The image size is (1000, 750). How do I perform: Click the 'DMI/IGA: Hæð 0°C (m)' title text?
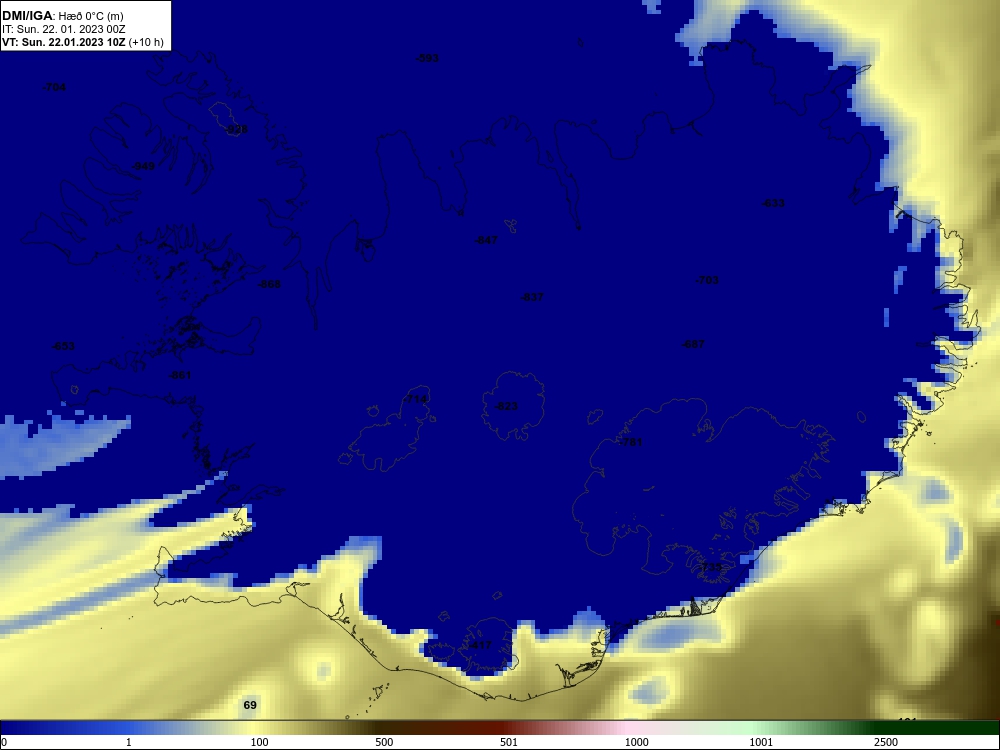click(62, 16)
